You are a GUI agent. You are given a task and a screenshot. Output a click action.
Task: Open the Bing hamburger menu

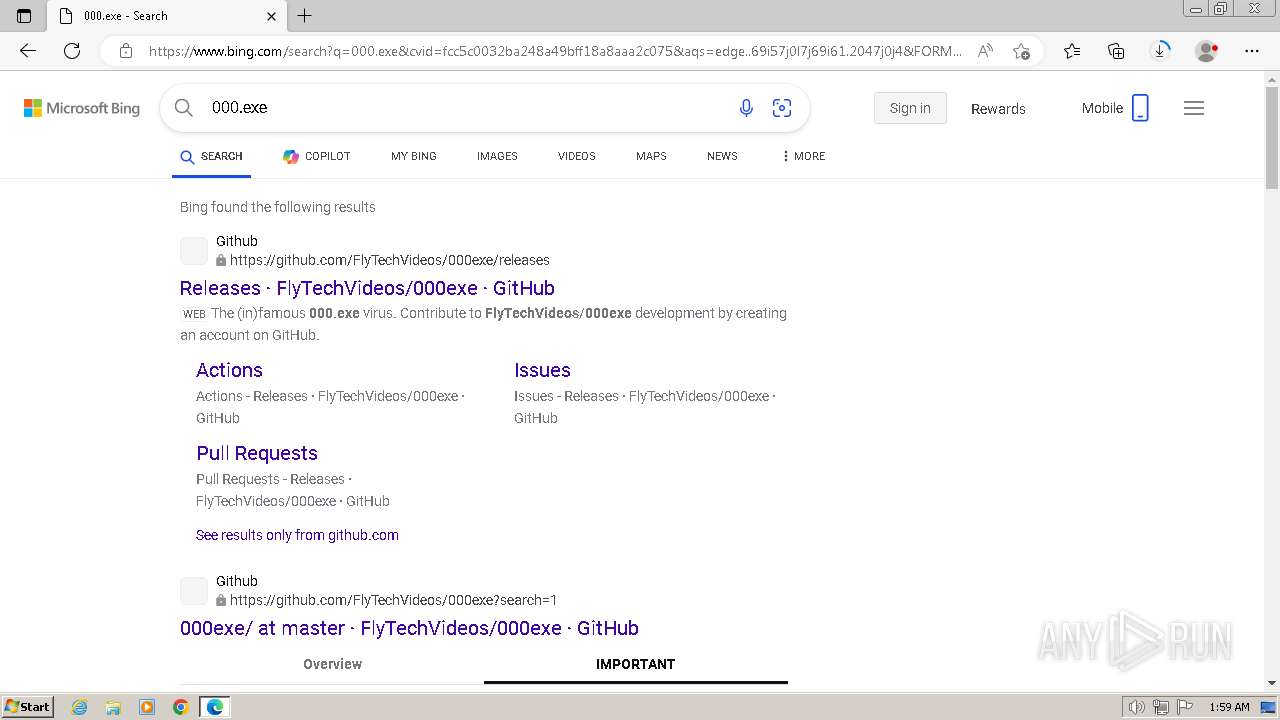(1194, 108)
